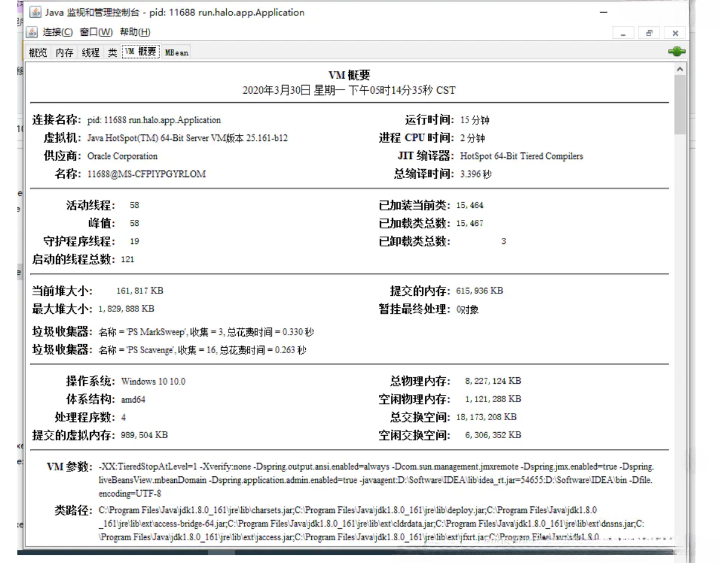Screen dimensions: 720x563
Task: Click the green connection status icon
Action: click(676, 51)
